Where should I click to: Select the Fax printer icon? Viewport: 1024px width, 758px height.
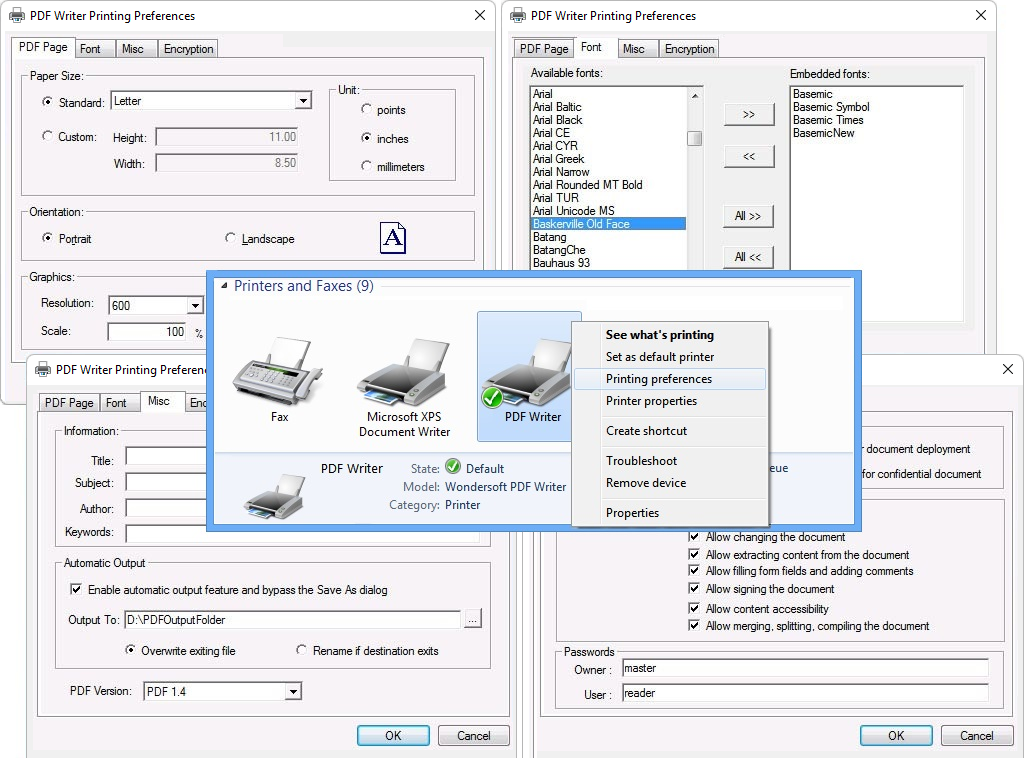pyautogui.click(x=278, y=371)
